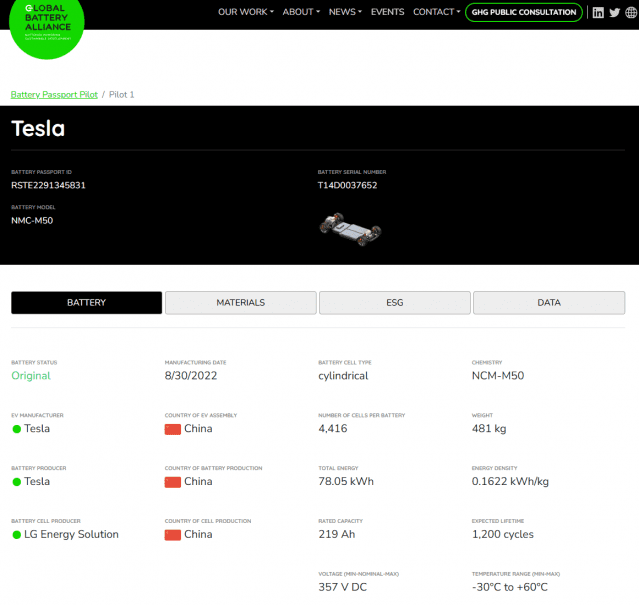Click the EV chassis battery thumbnail image

[x=350, y=229]
